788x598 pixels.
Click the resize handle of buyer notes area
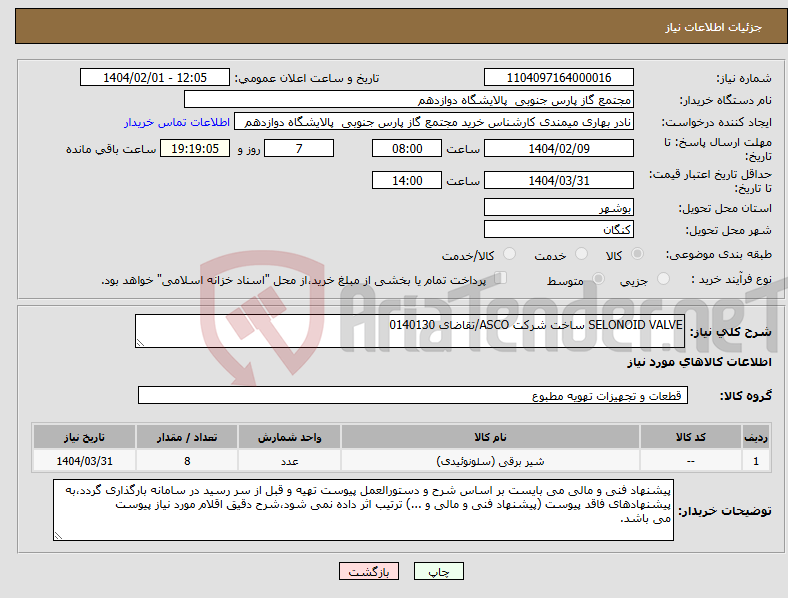point(58,536)
